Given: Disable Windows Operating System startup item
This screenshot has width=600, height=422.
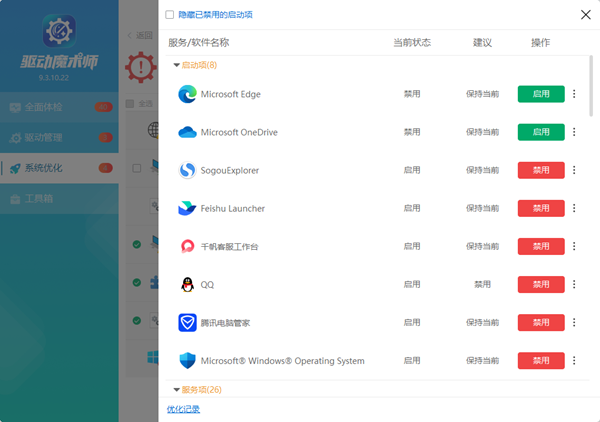Looking at the screenshot, I should click(x=541, y=360).
